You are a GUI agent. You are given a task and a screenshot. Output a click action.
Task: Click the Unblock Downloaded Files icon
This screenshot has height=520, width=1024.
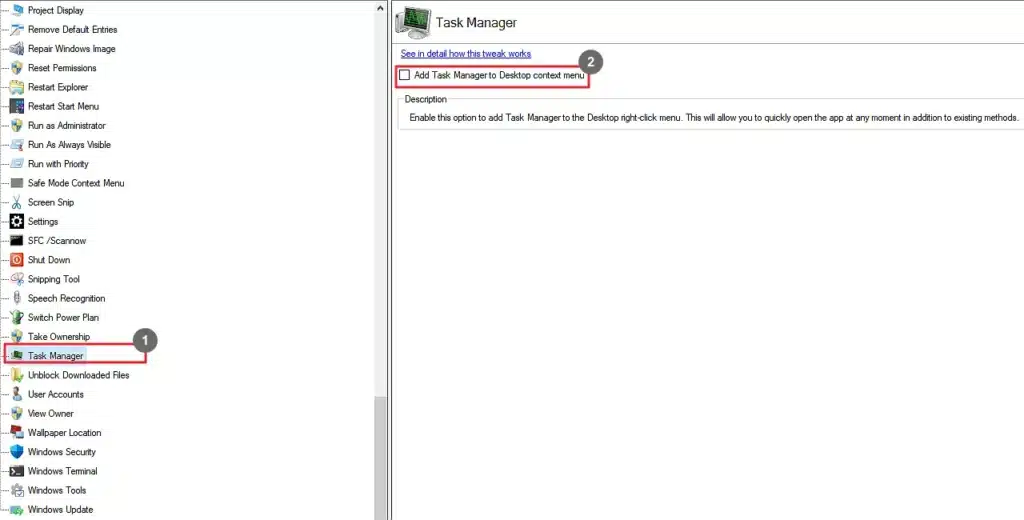[x=17, y=375]
